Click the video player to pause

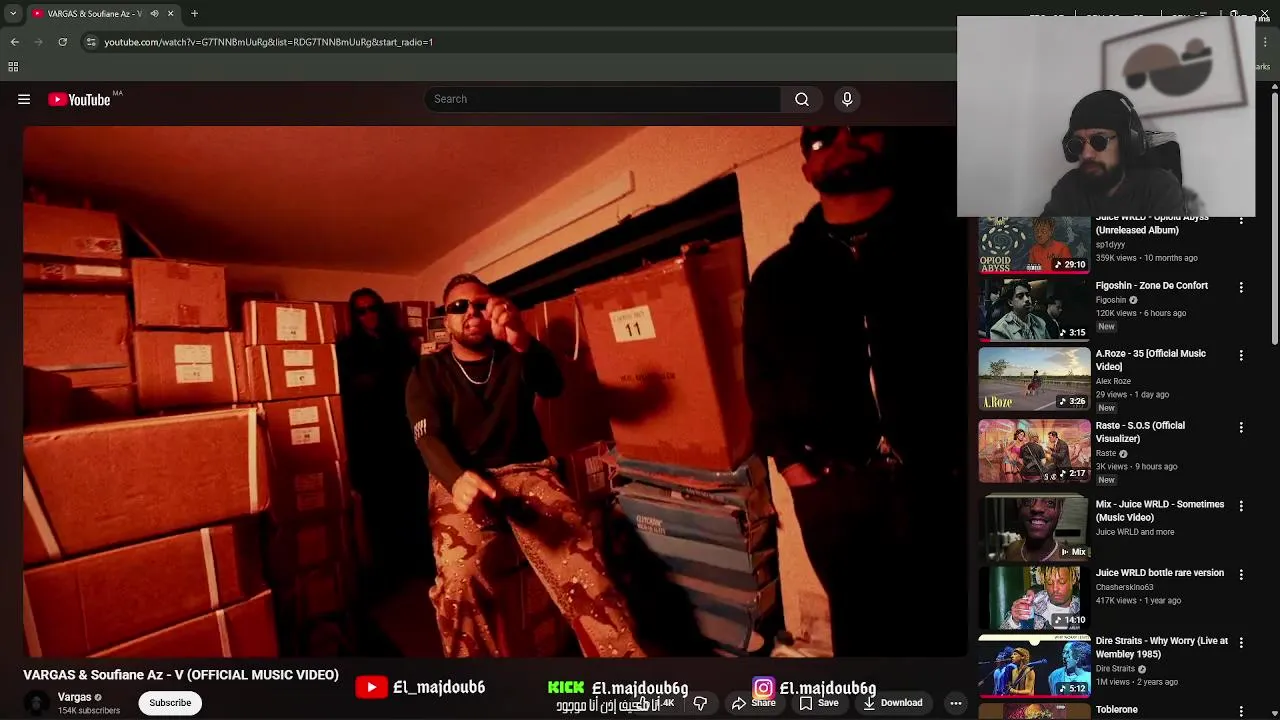[x=495, y=390]
